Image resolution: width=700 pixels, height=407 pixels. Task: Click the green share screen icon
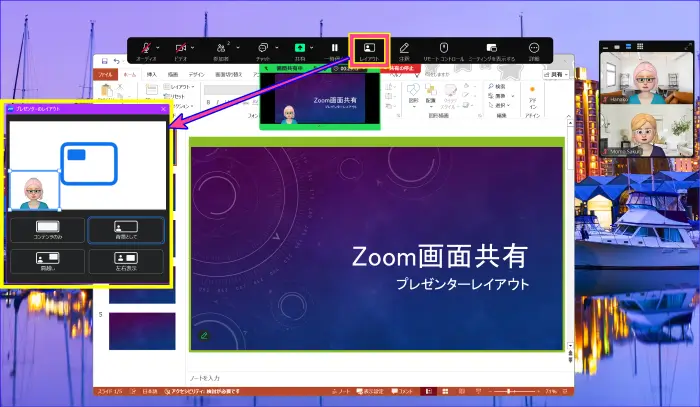(300, 47)
